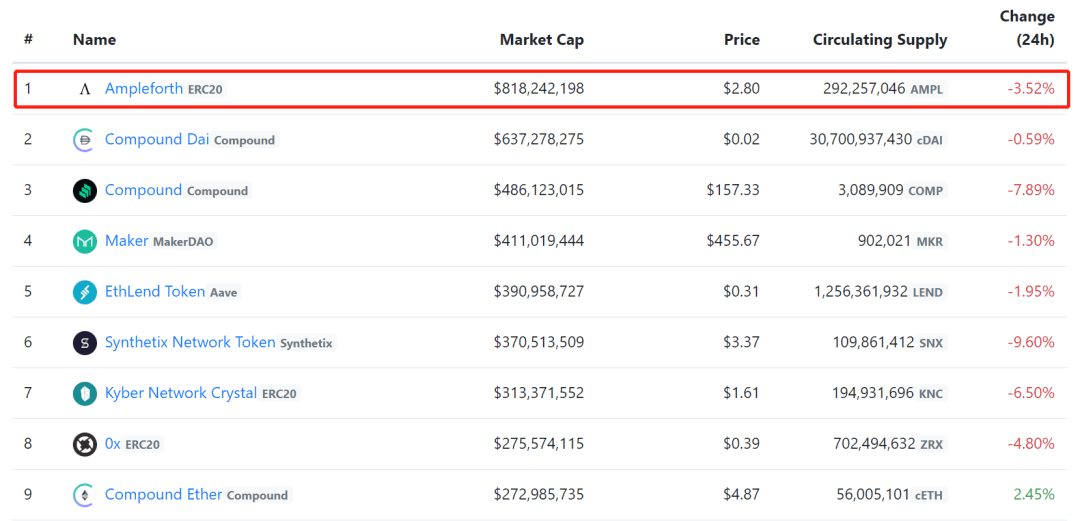
Task: Open the Compound Ether link
Action: (x=163, y=494)
